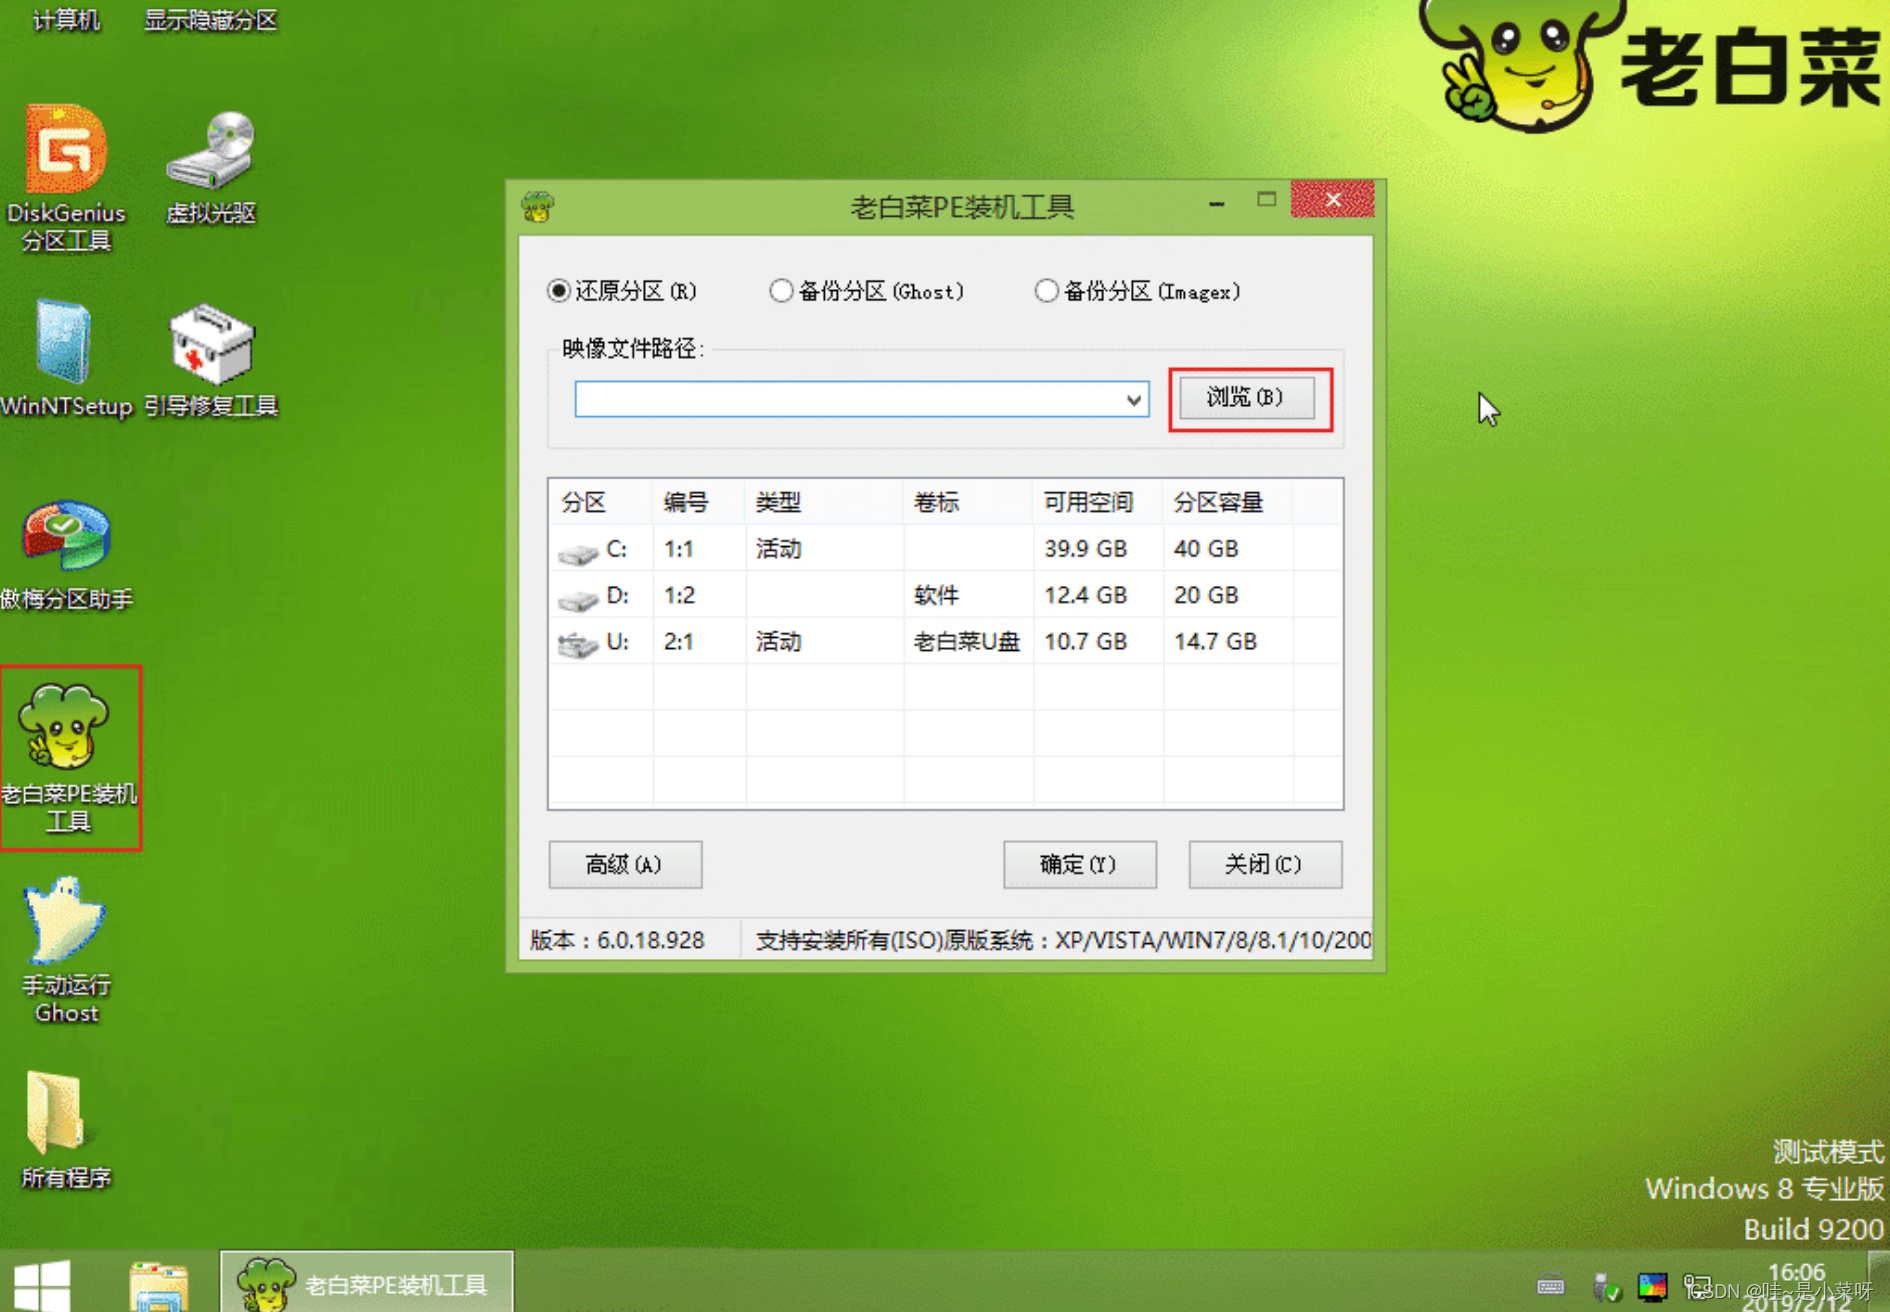Screen dimensions: 1890x1312
Task: Launch 手动运行Ghost desktop icon
Action: click(x=66, y=951)
